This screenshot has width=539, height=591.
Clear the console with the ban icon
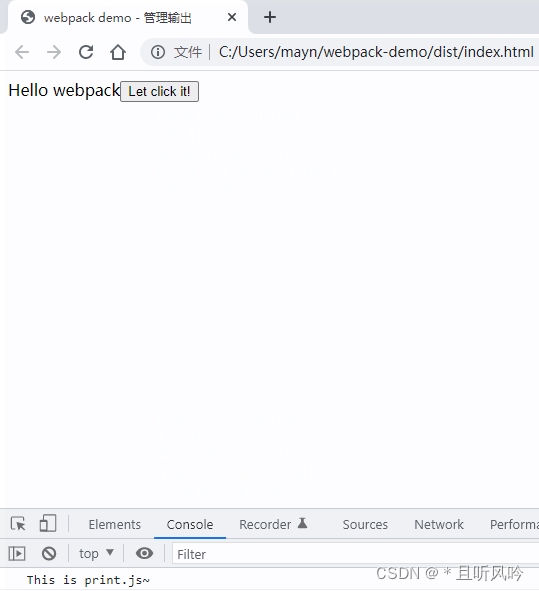click(49, 554)
